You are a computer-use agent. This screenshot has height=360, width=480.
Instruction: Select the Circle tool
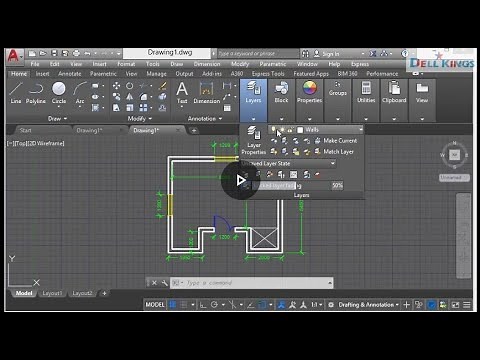[x=59, y=93]
